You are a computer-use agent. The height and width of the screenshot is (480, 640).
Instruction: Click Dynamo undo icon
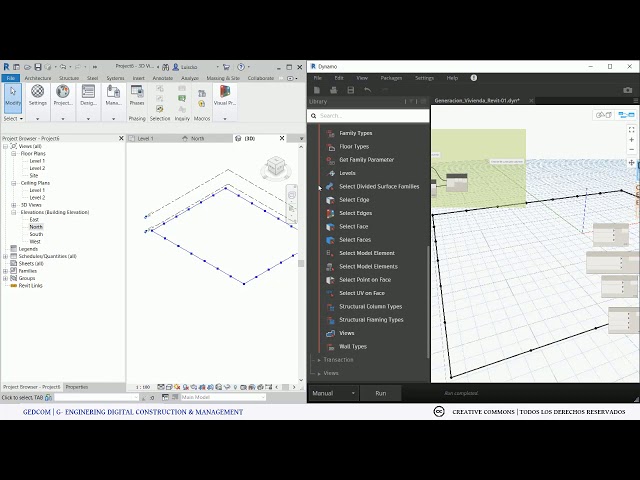pos(367,90)
